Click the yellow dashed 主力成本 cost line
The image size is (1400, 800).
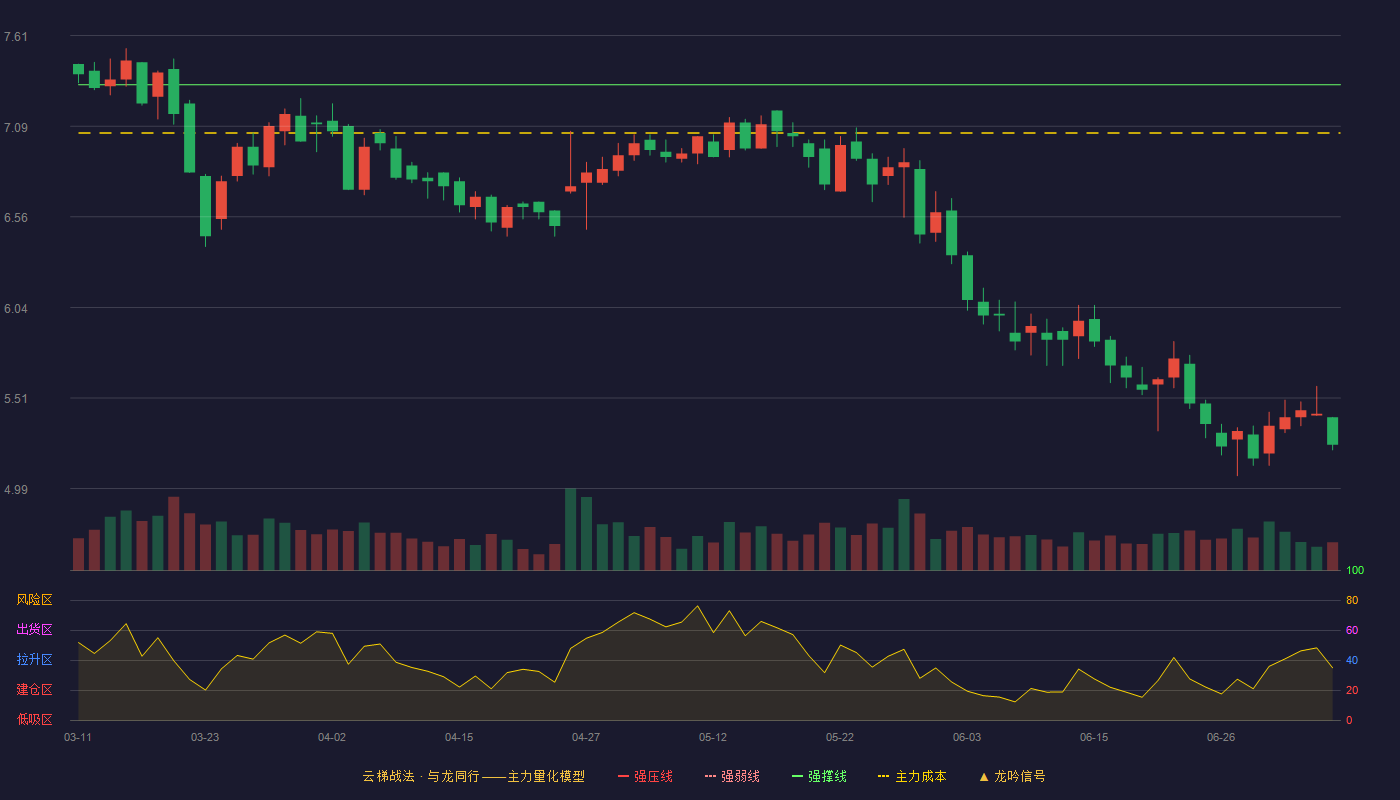pos(709,133)
